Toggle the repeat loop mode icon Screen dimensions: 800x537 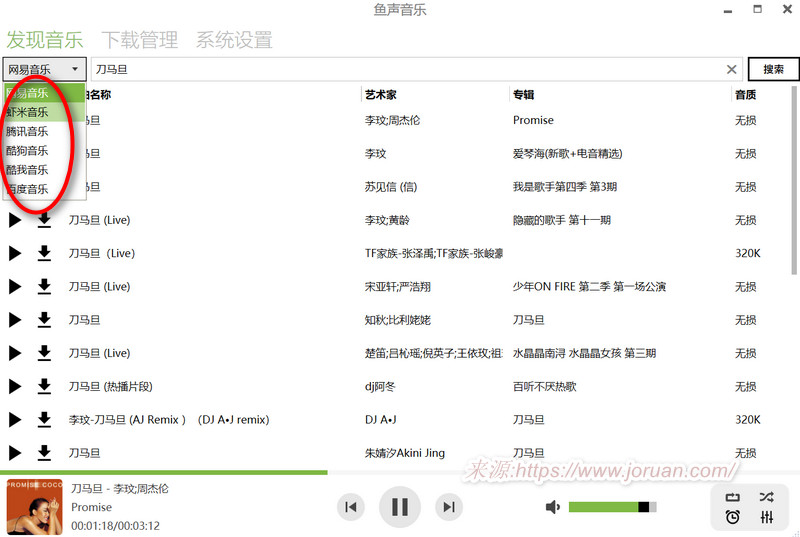point(733,496)
